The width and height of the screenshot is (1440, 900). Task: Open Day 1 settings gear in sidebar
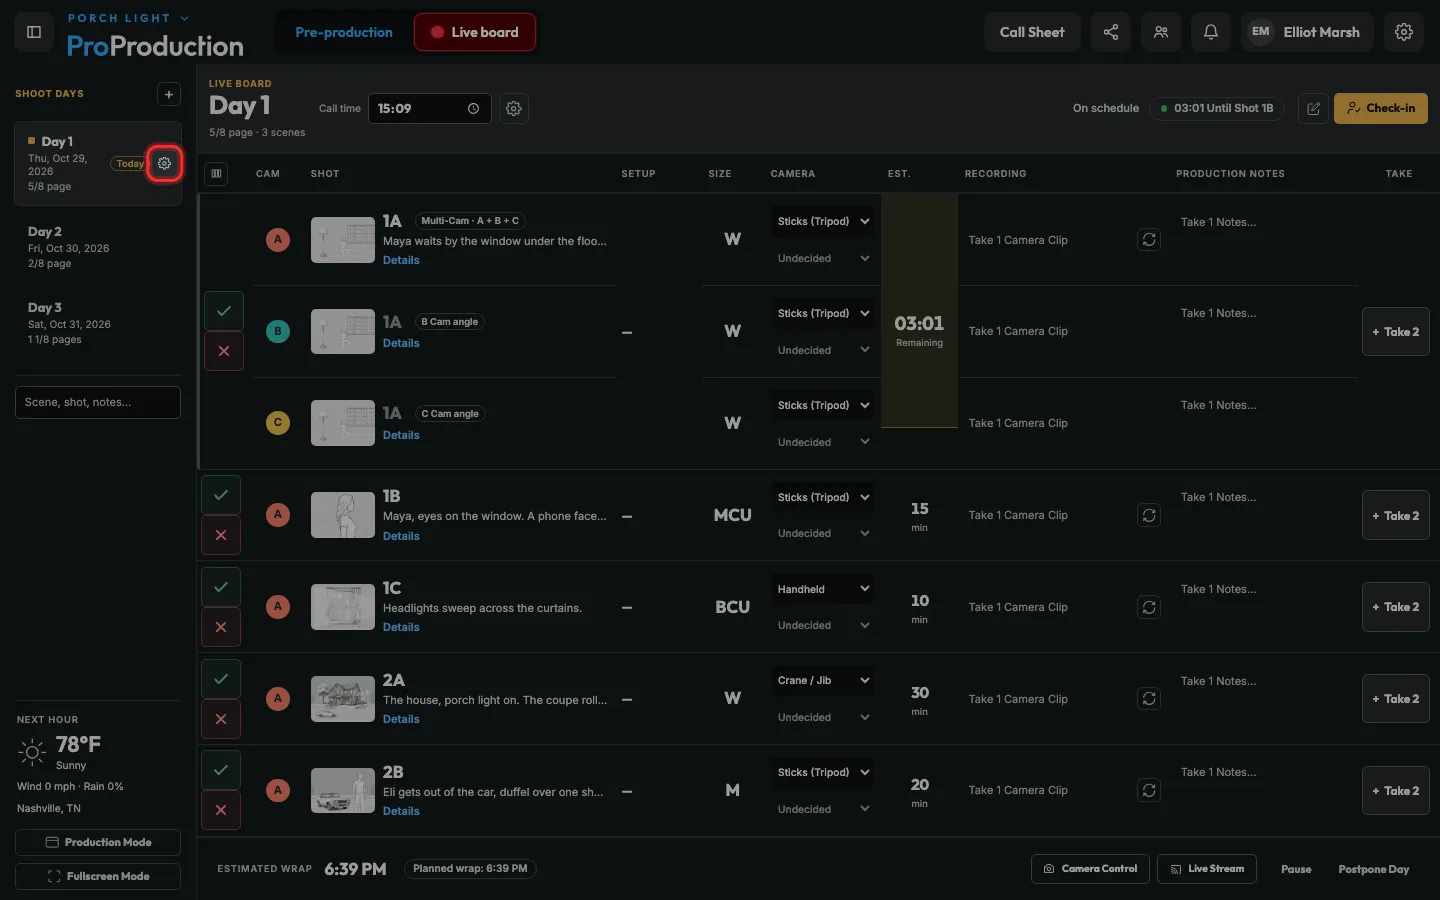tap(165, 163)
